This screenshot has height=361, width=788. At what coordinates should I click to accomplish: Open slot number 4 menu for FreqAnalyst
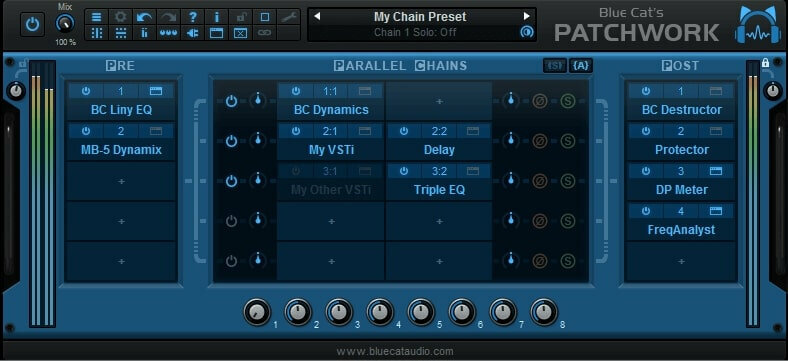coord(681,212)
